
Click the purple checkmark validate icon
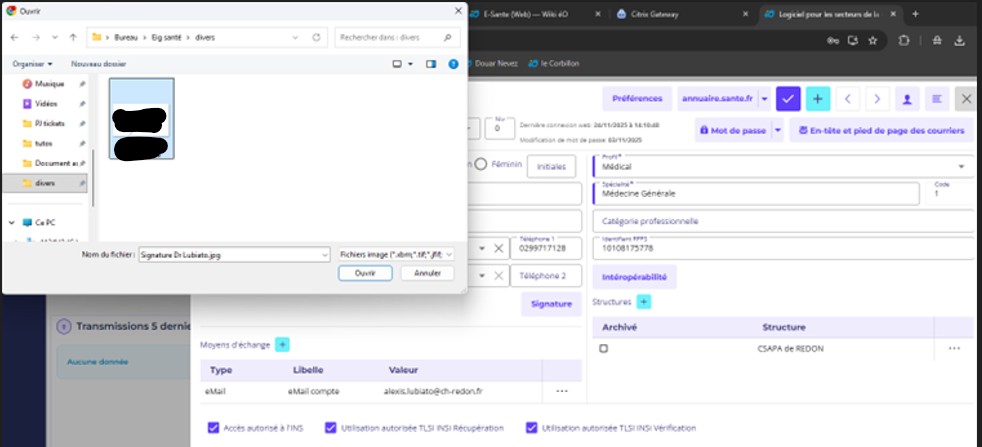point(789,98)
